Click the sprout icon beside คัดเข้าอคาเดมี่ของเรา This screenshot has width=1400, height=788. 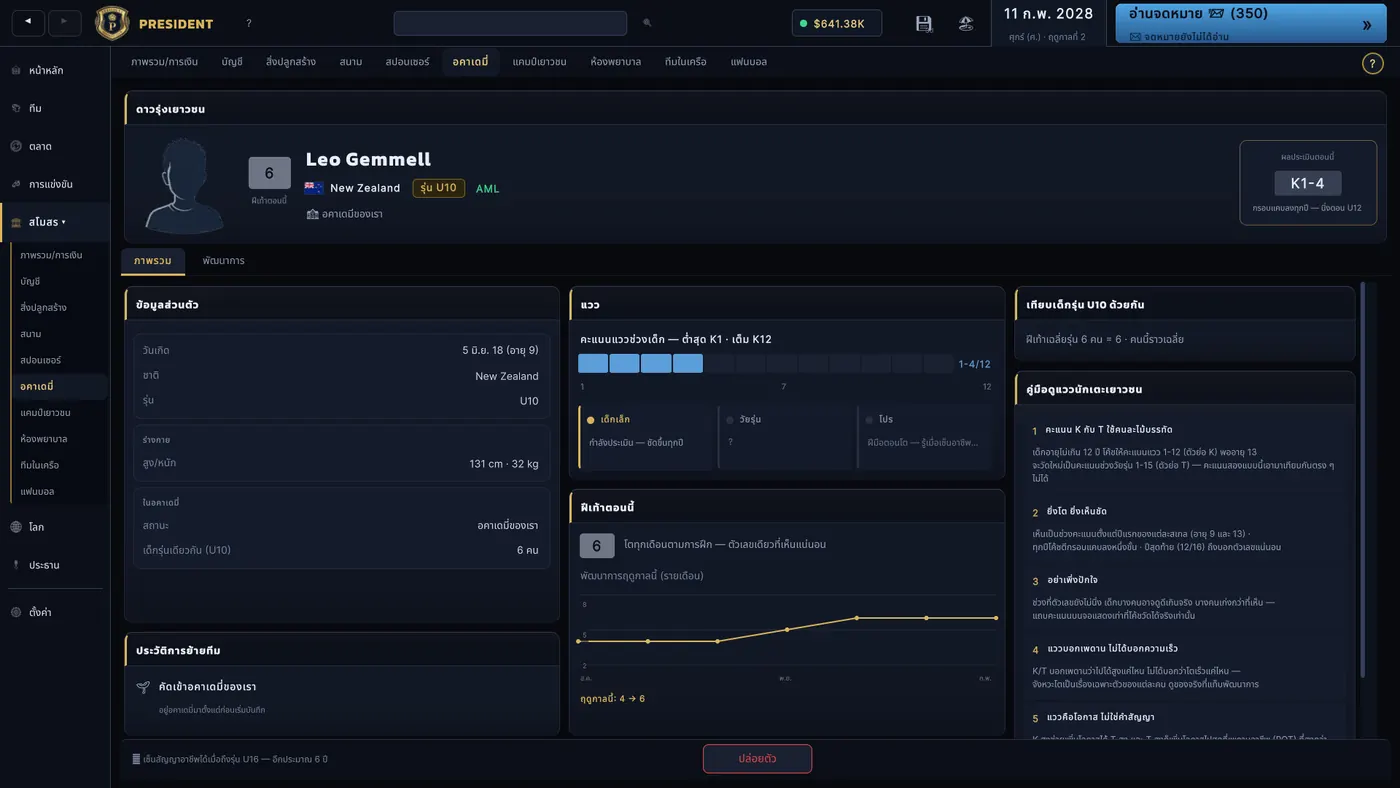144,687
